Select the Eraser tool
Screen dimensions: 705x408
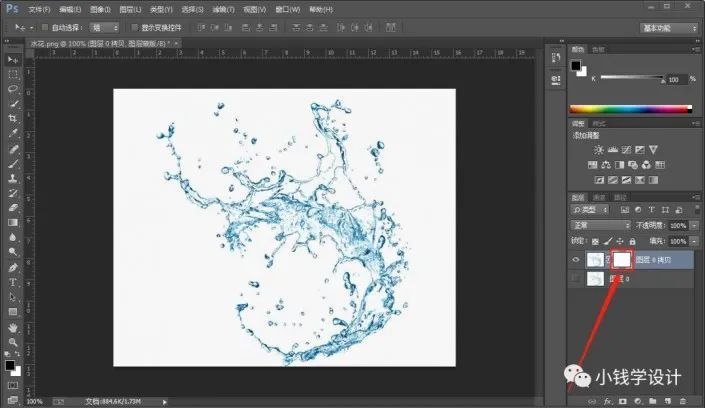pos(13,208)
